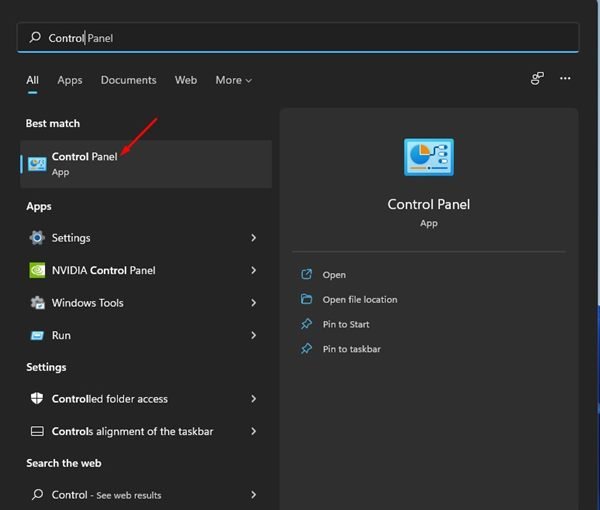Click the Controlled folder access shield icon
600x510 pixels.
(x=37, y=399)
